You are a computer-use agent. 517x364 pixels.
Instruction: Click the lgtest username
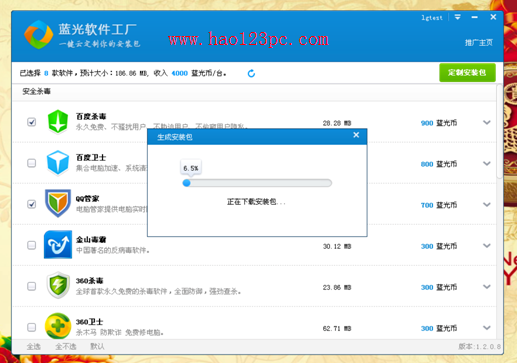point(432,18)
